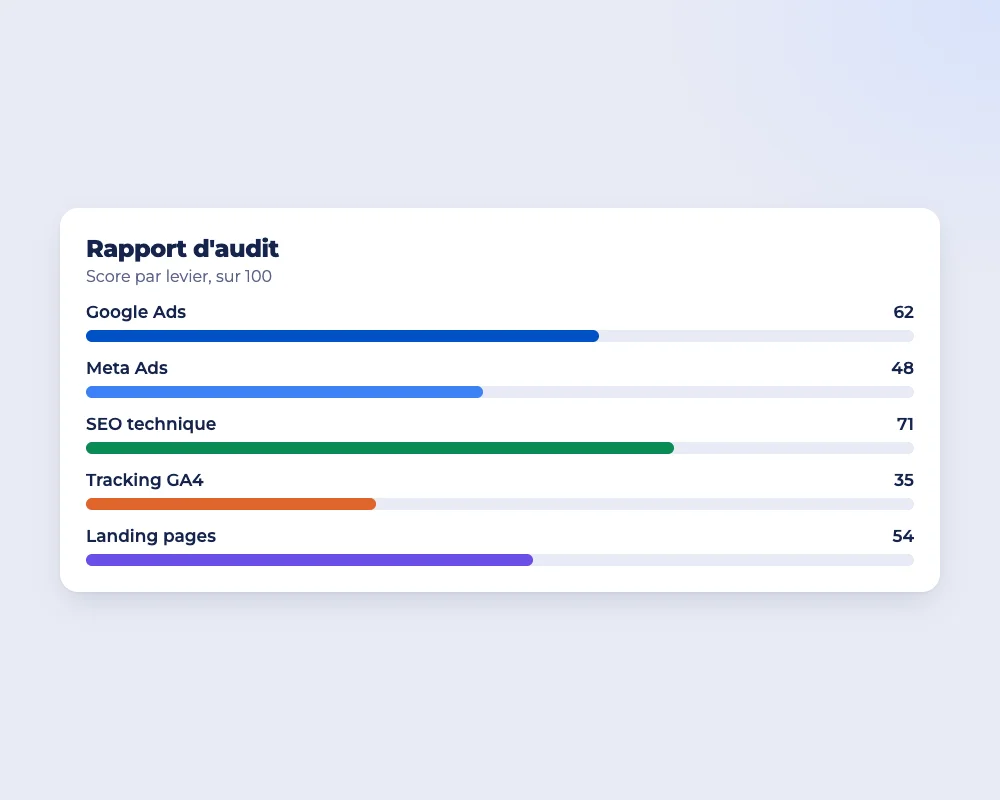Select the SEO technique label
The height and width of the screenshot is (800, 1000).
(x=151, y=424)
